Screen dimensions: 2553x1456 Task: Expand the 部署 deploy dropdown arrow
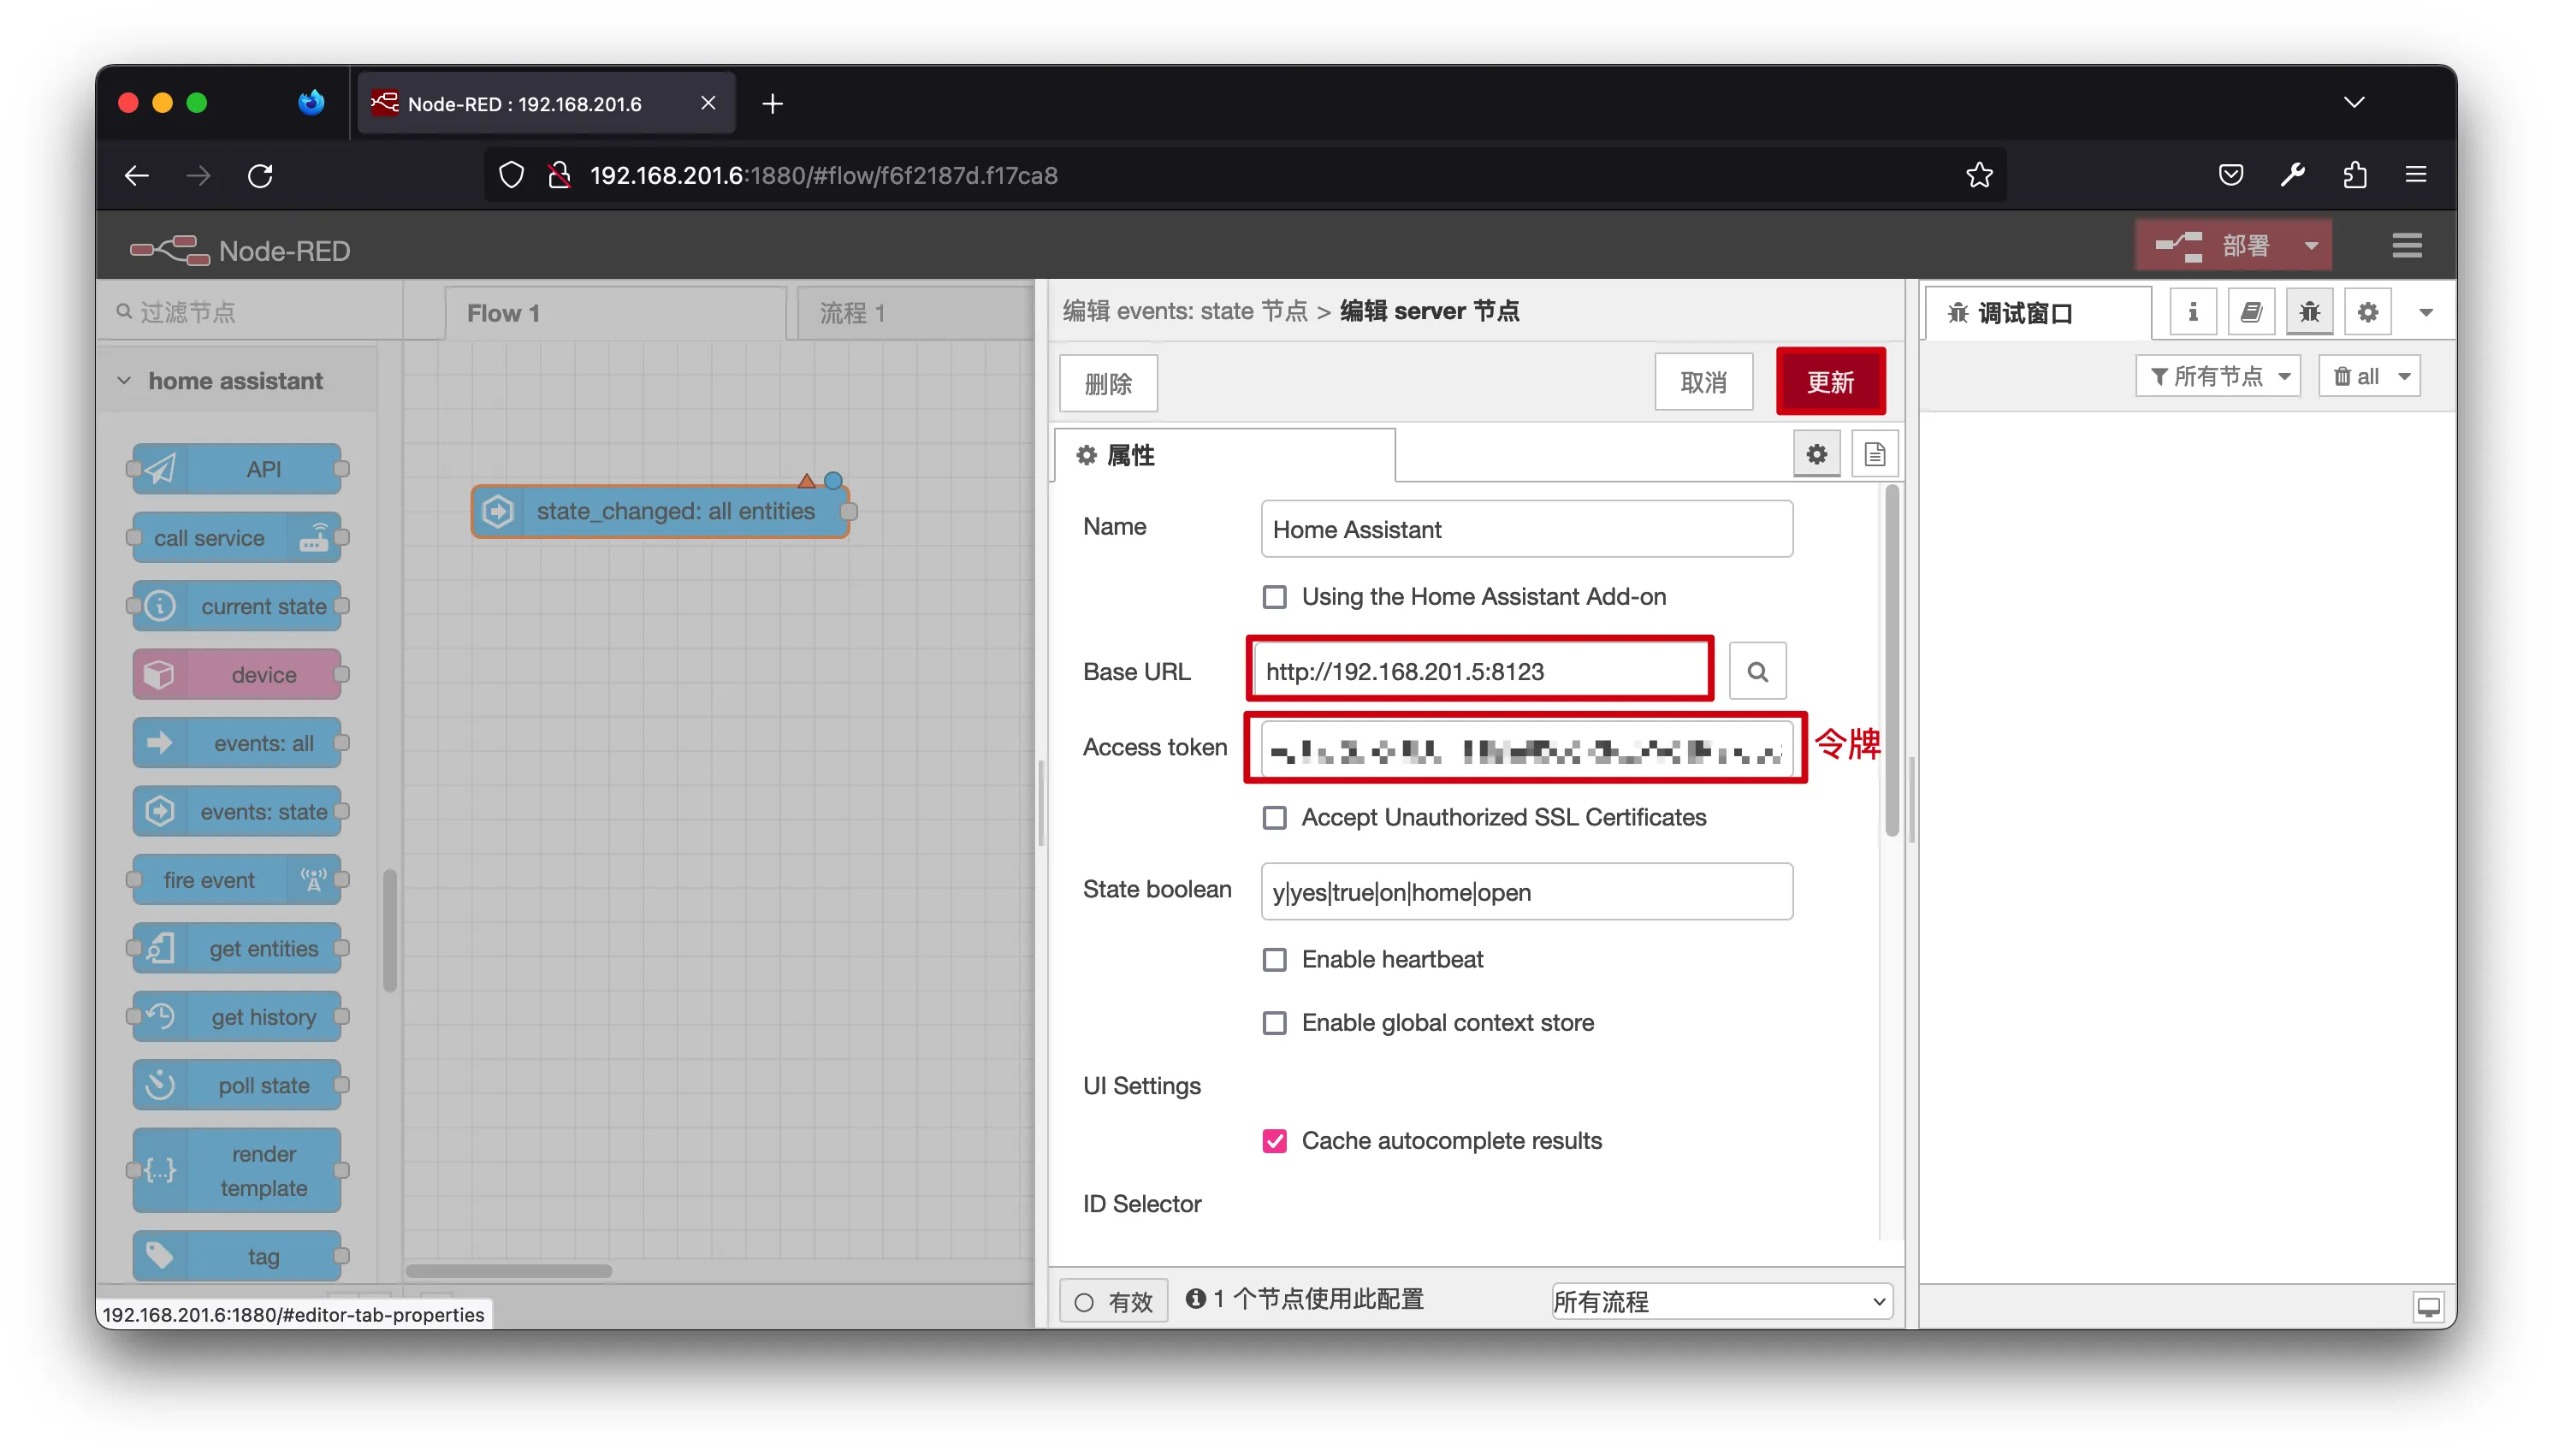tap(2311, 246)
